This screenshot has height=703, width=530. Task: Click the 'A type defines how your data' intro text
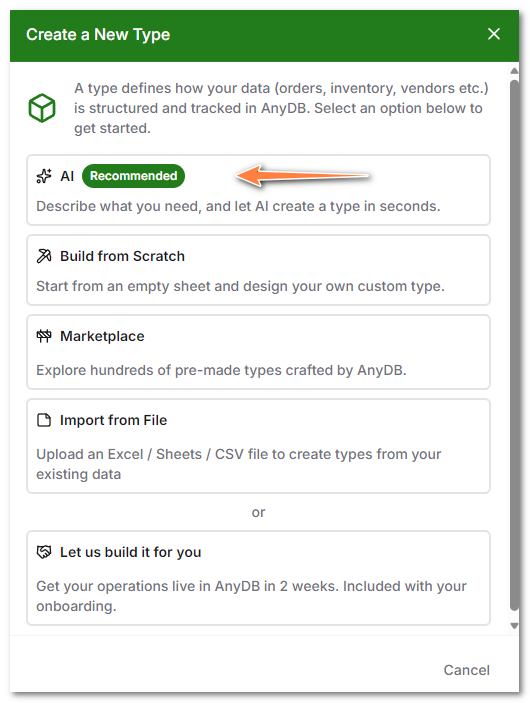pos(281,108)
